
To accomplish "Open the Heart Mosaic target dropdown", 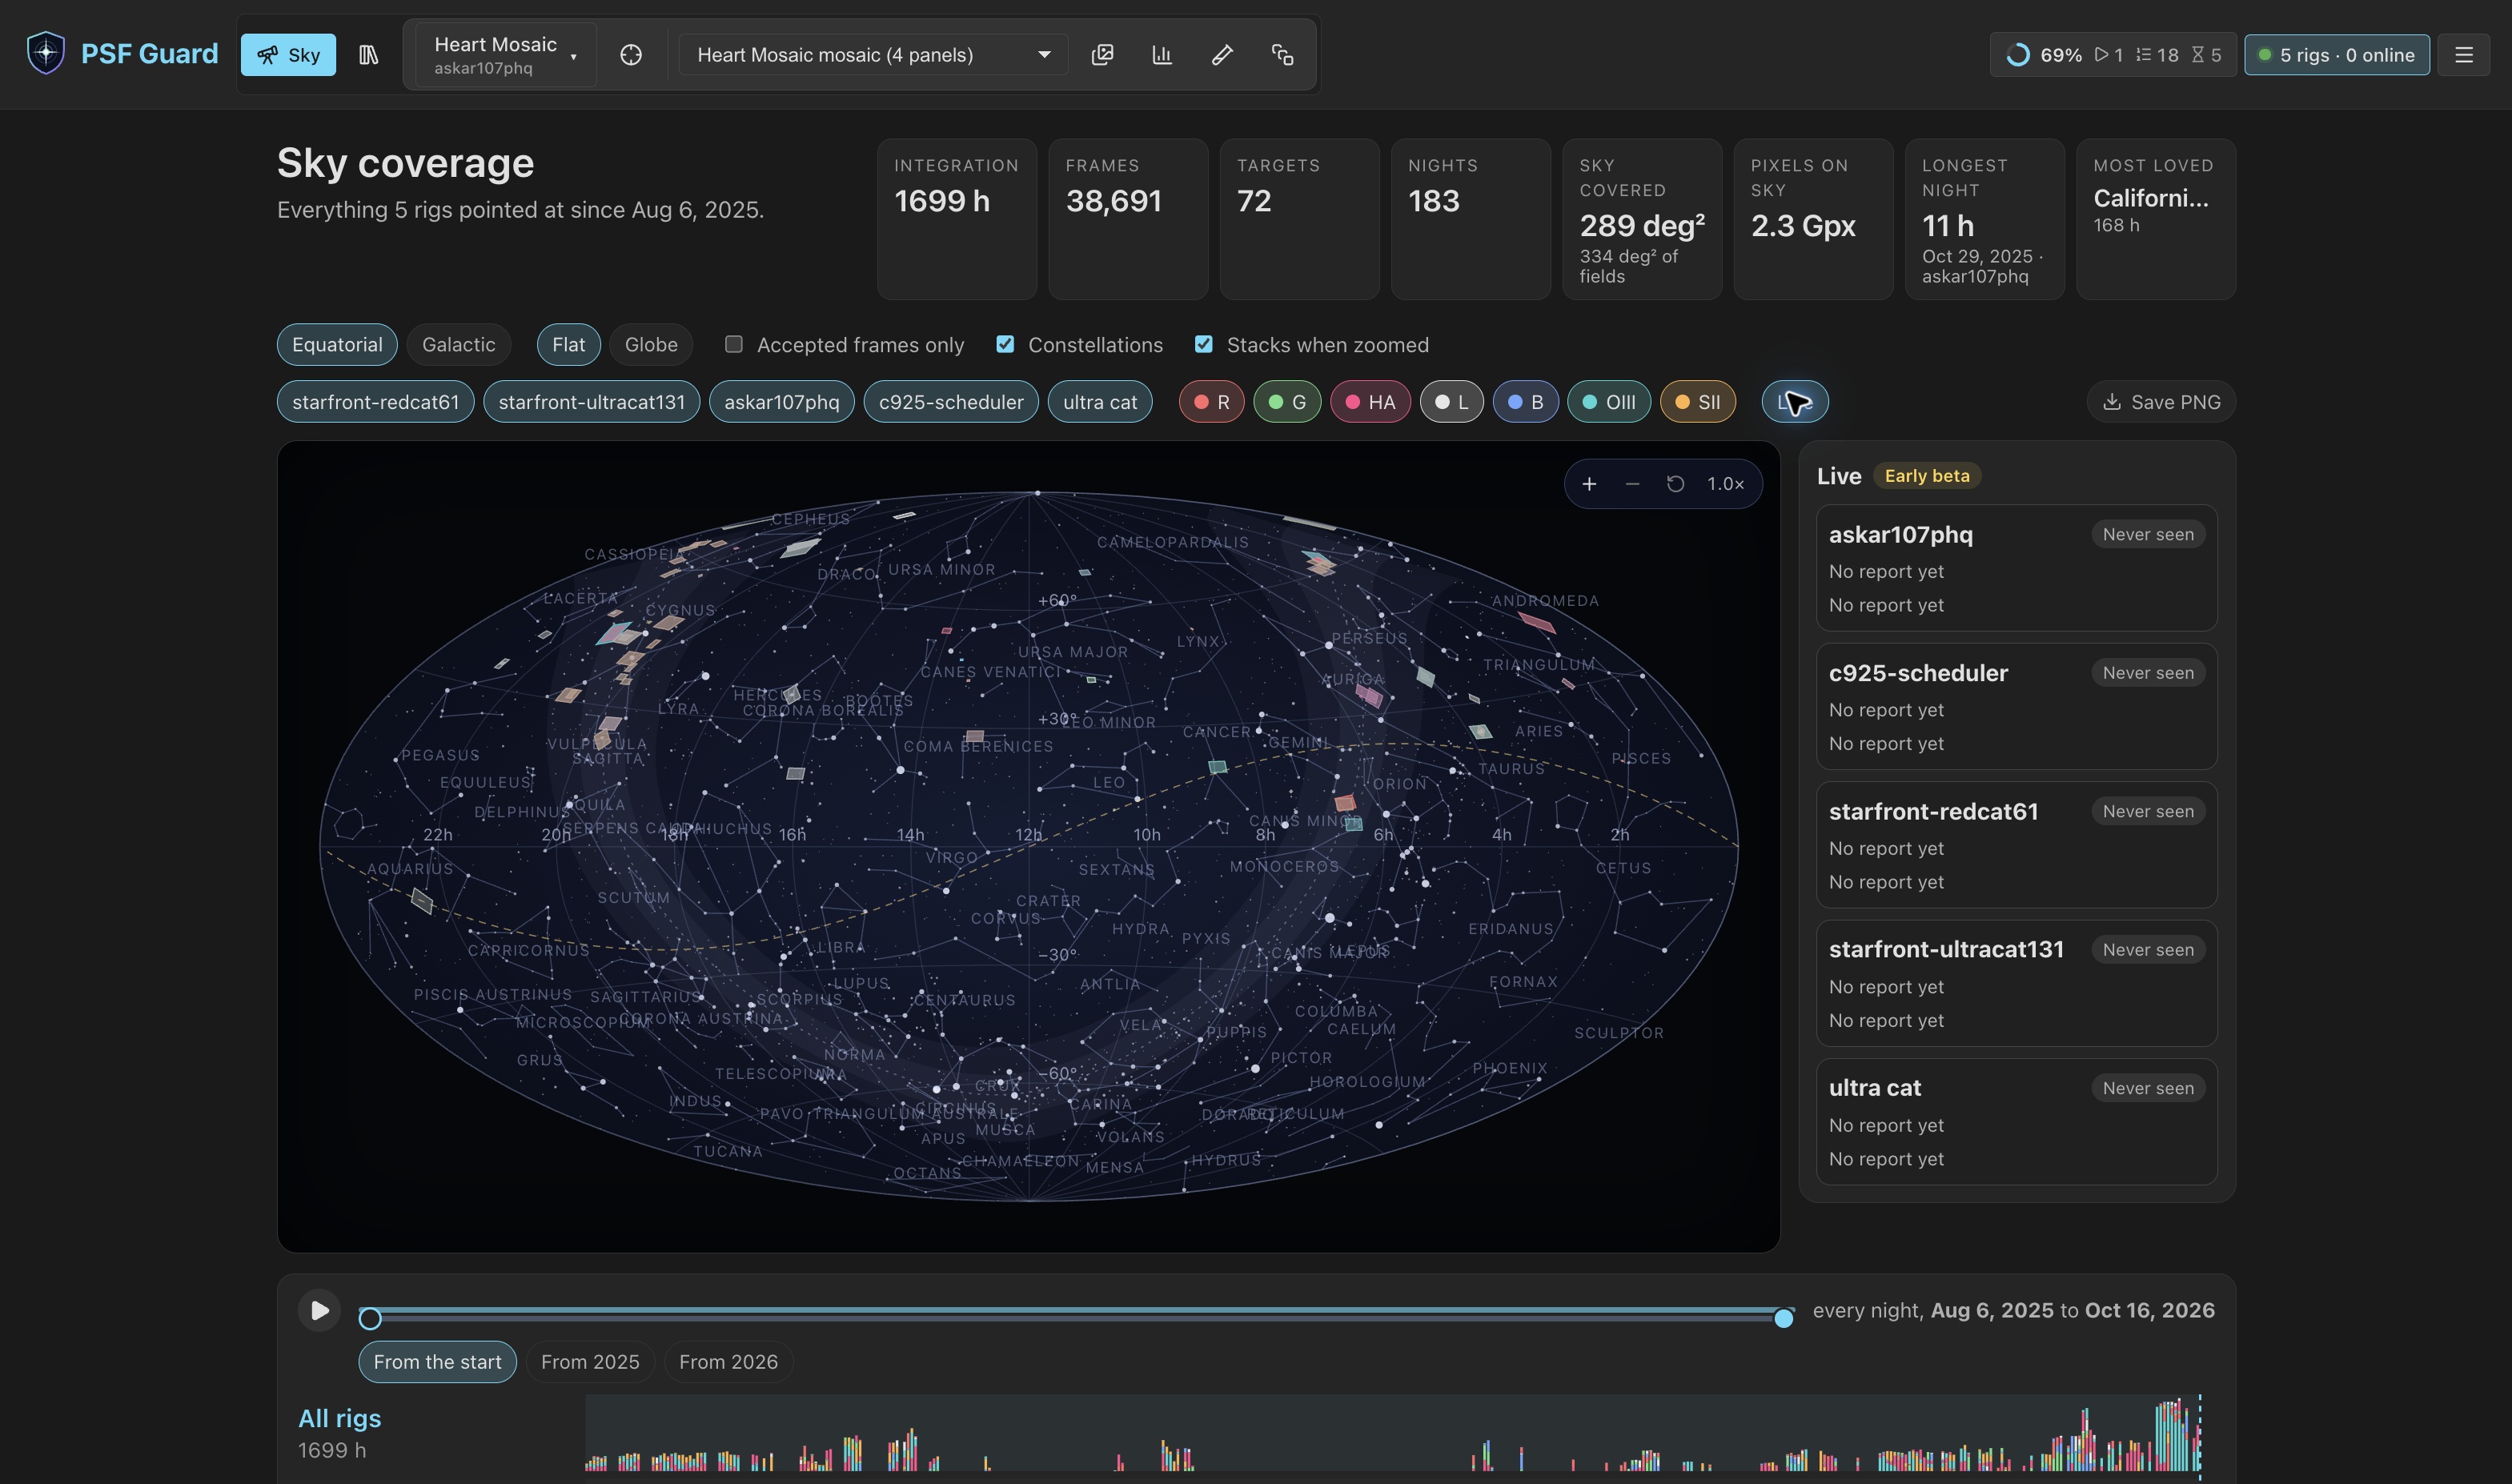I will point(505,55).
